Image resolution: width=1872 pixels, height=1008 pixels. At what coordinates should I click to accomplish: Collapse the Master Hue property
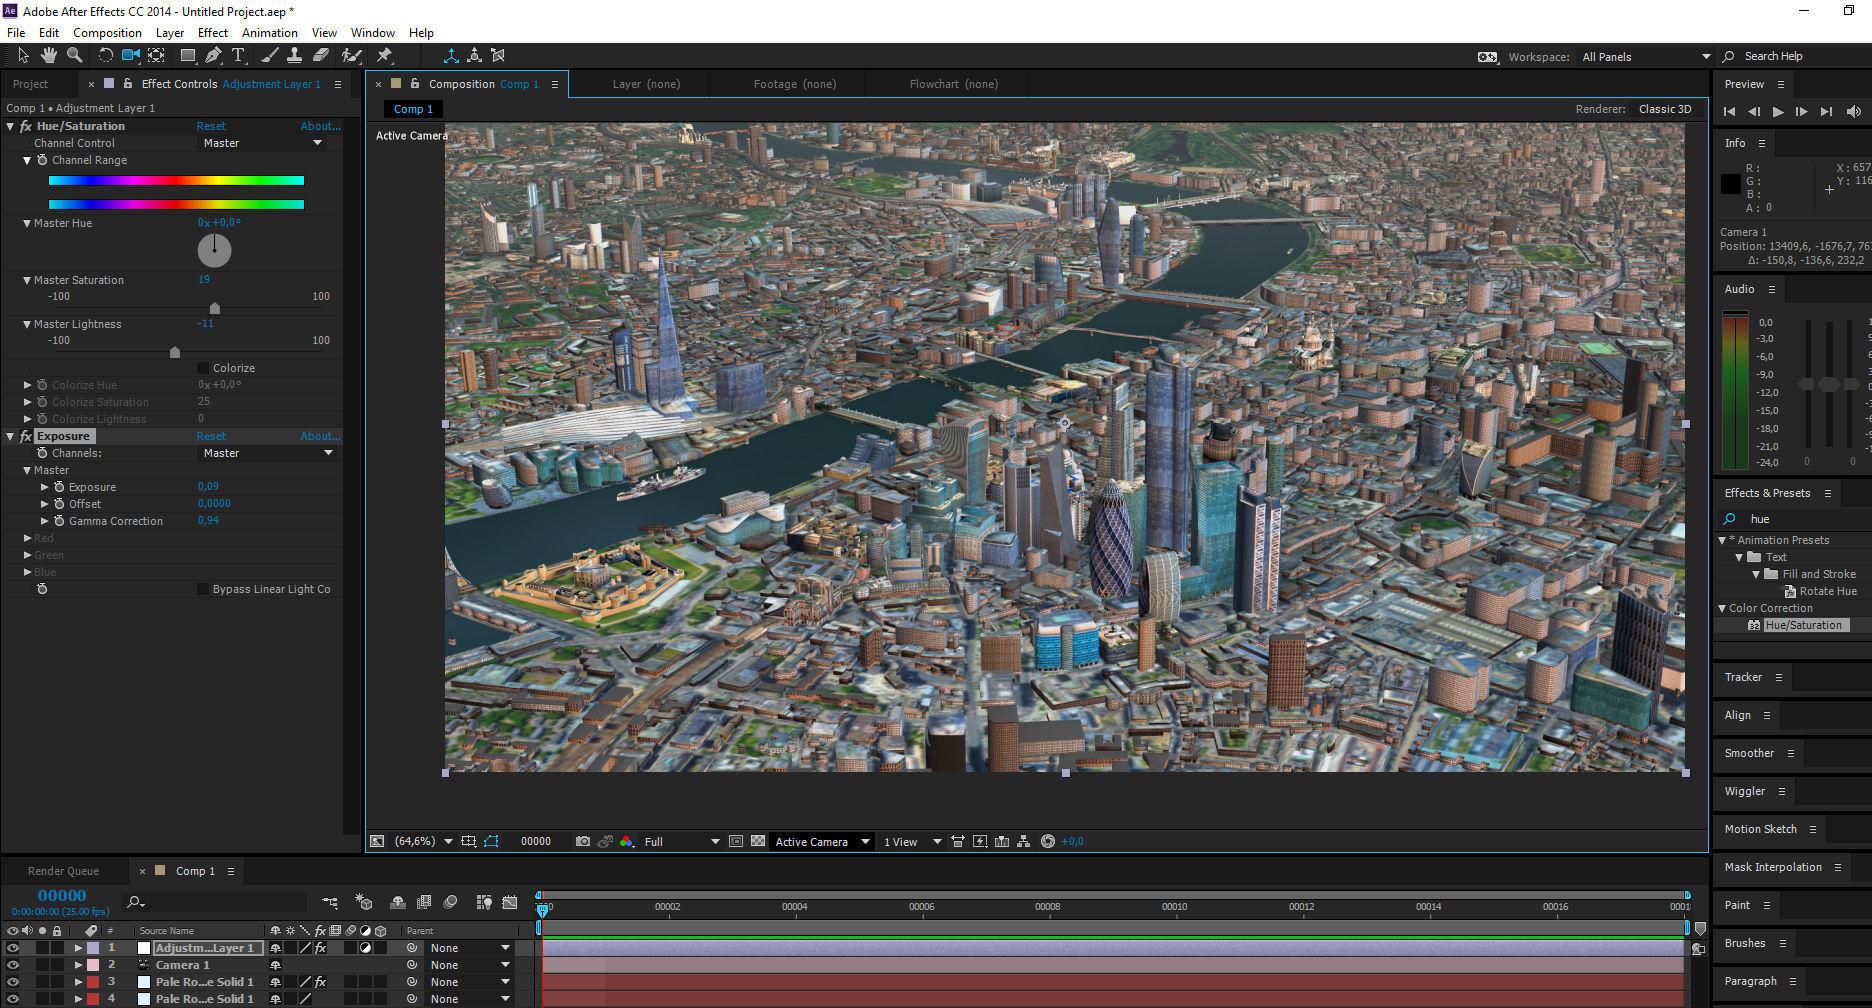(27, 223)
